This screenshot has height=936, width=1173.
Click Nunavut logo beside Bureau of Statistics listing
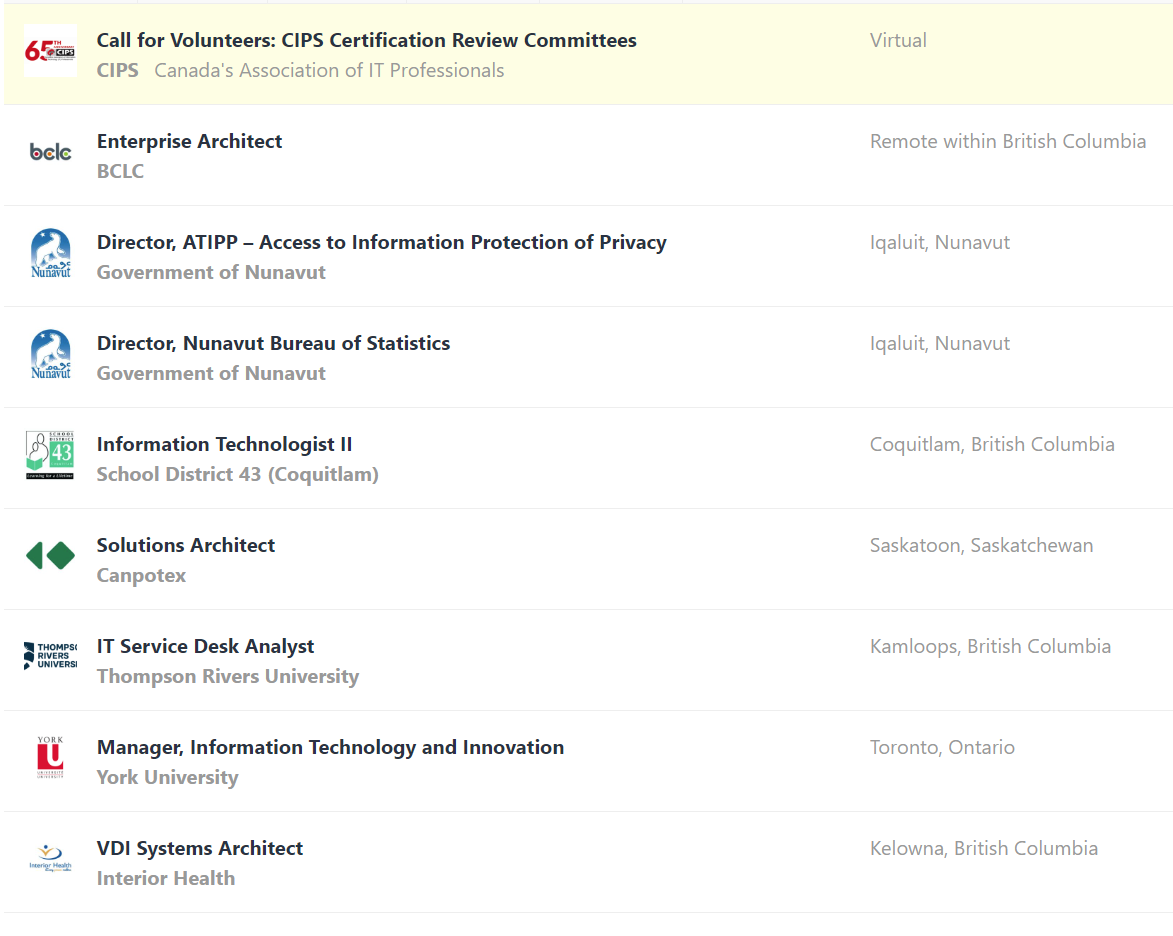[50, 355]
